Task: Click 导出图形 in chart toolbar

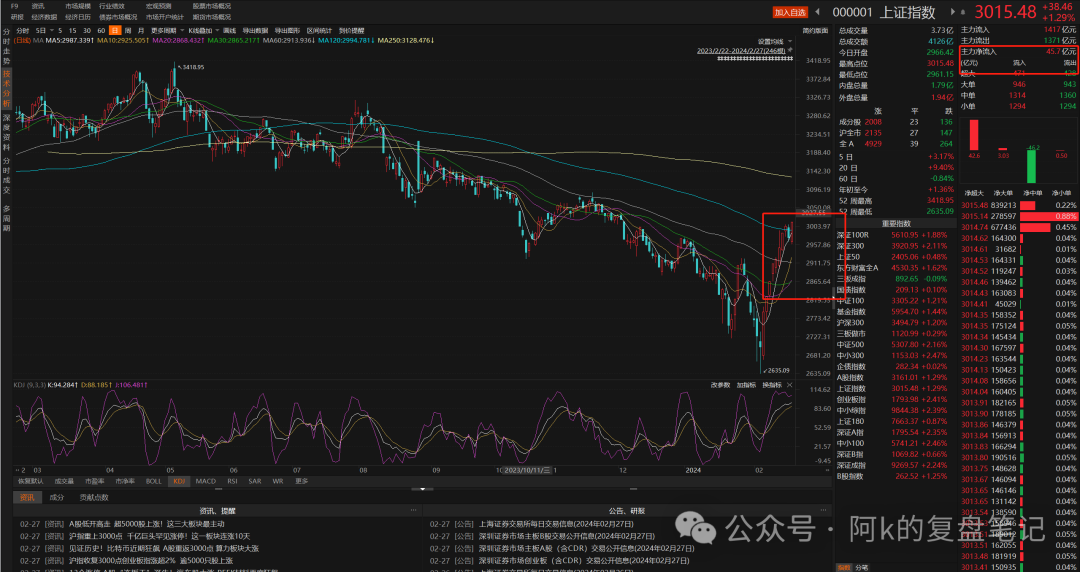Action: click(x=287, y=30)
